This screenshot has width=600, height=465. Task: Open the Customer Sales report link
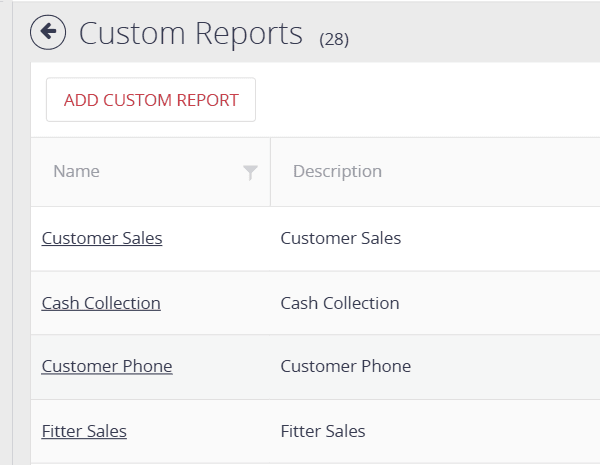[x=102, y=238]
